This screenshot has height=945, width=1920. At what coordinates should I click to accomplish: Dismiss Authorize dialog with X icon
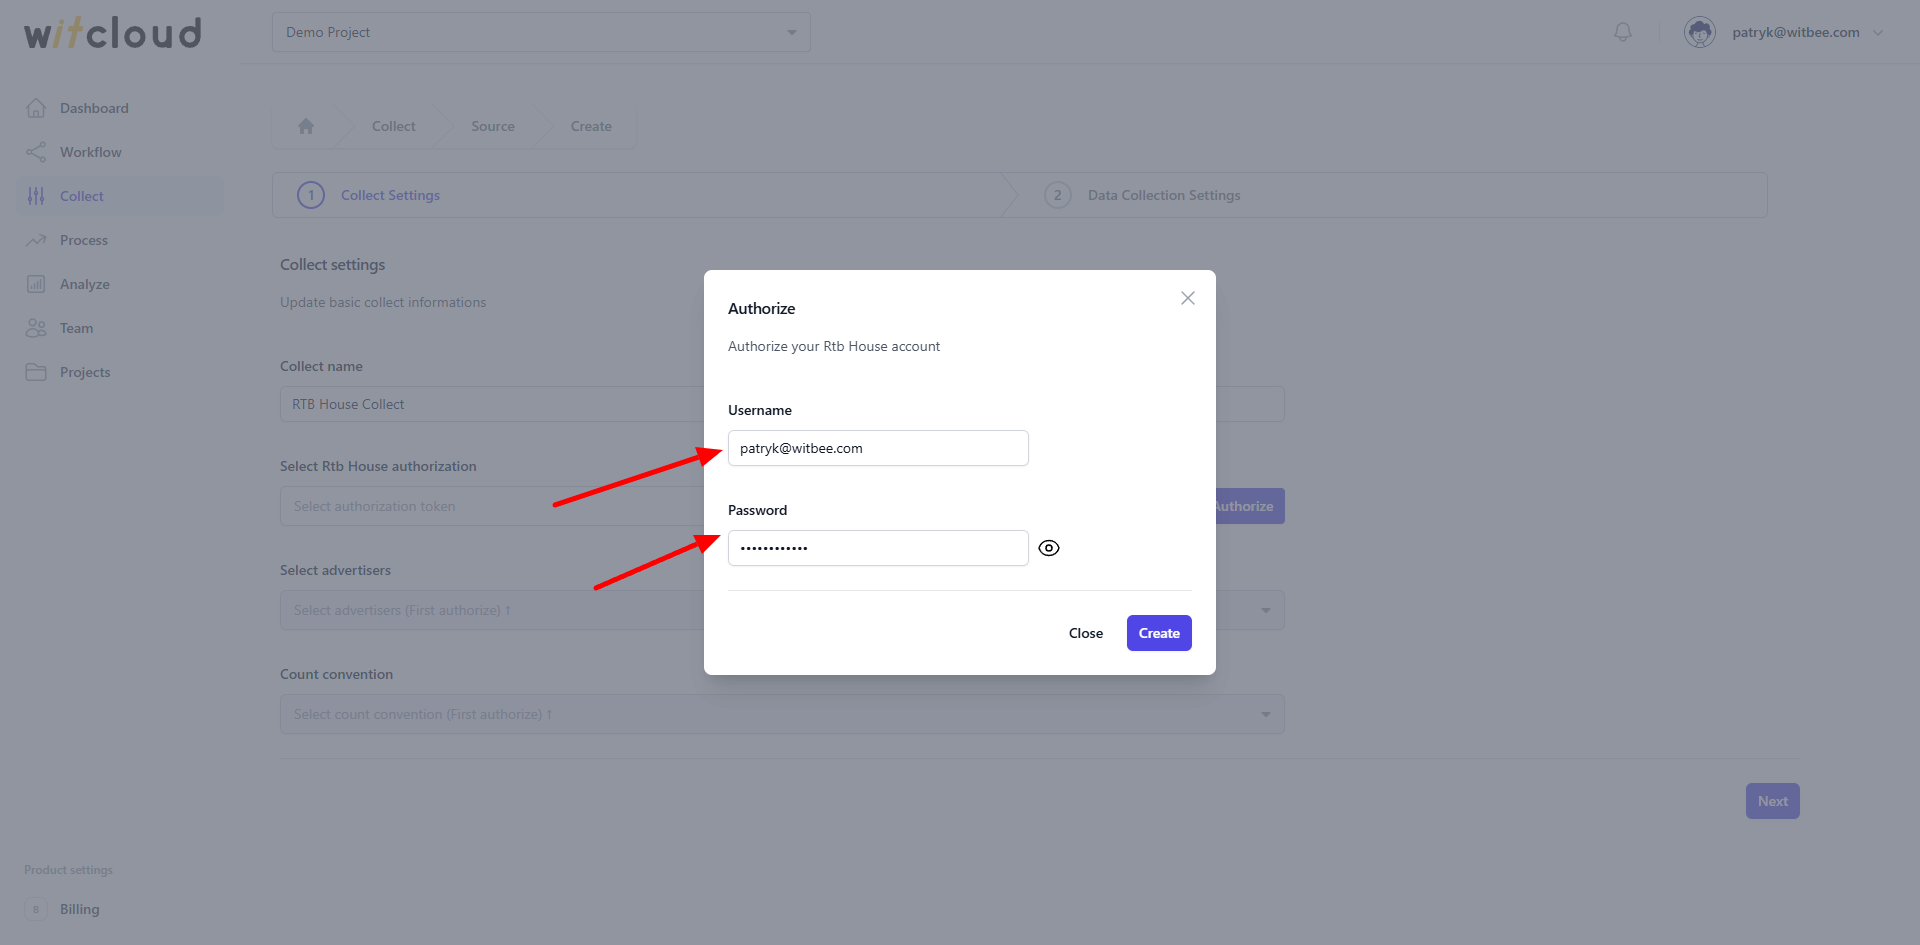(x=1188, y=298)
